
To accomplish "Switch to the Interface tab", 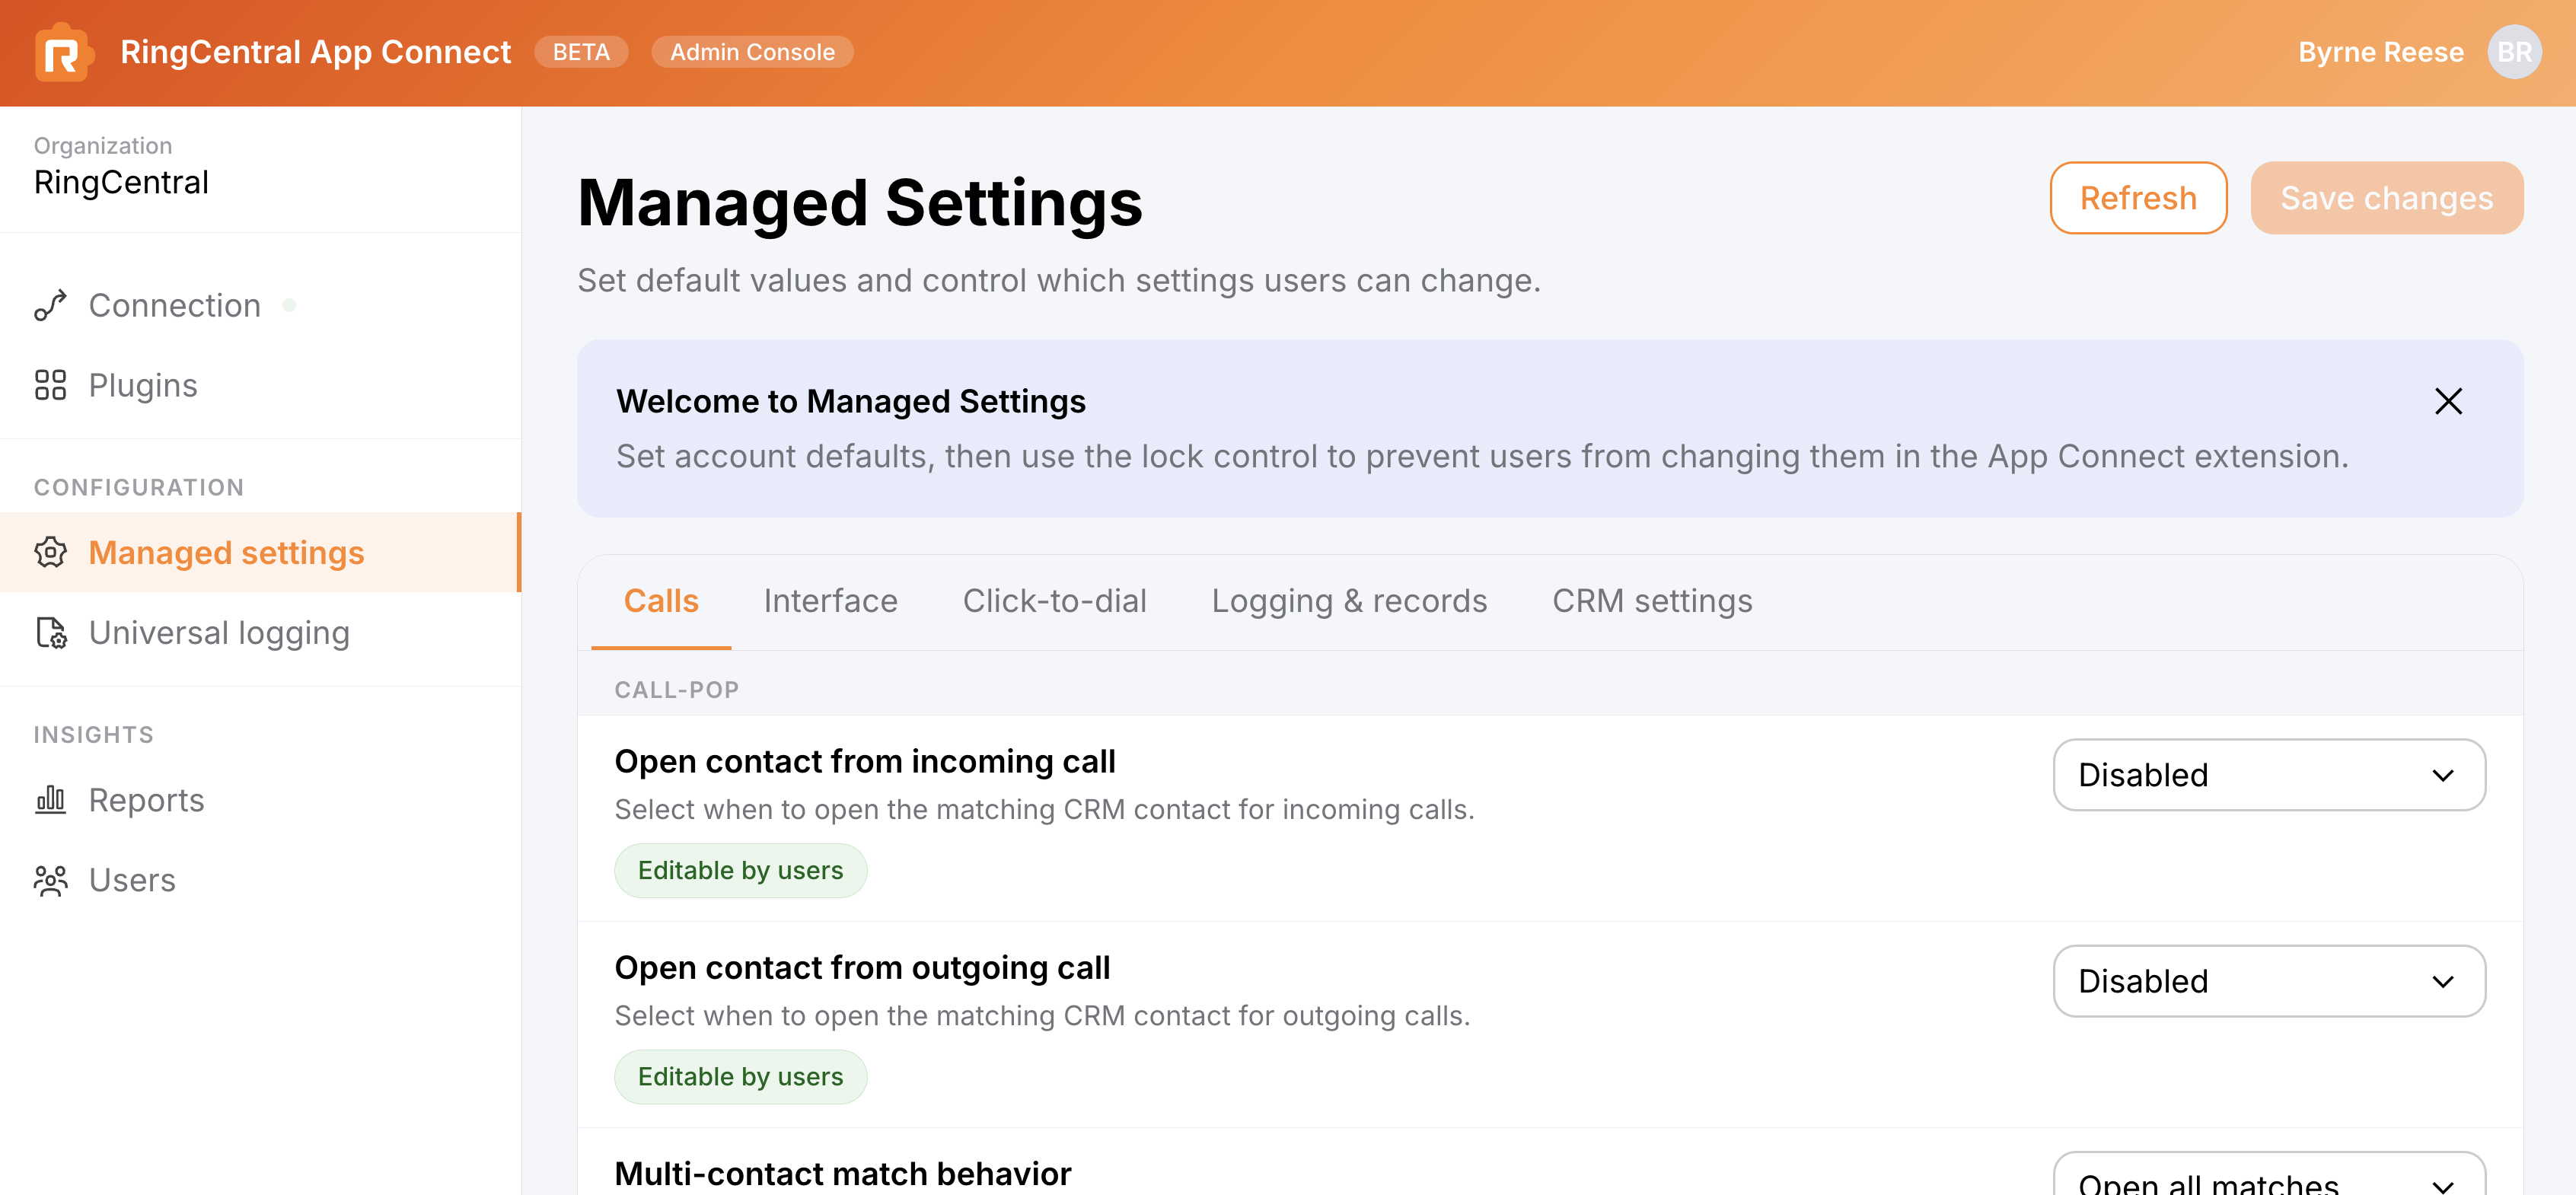I will tap(830, 601).
